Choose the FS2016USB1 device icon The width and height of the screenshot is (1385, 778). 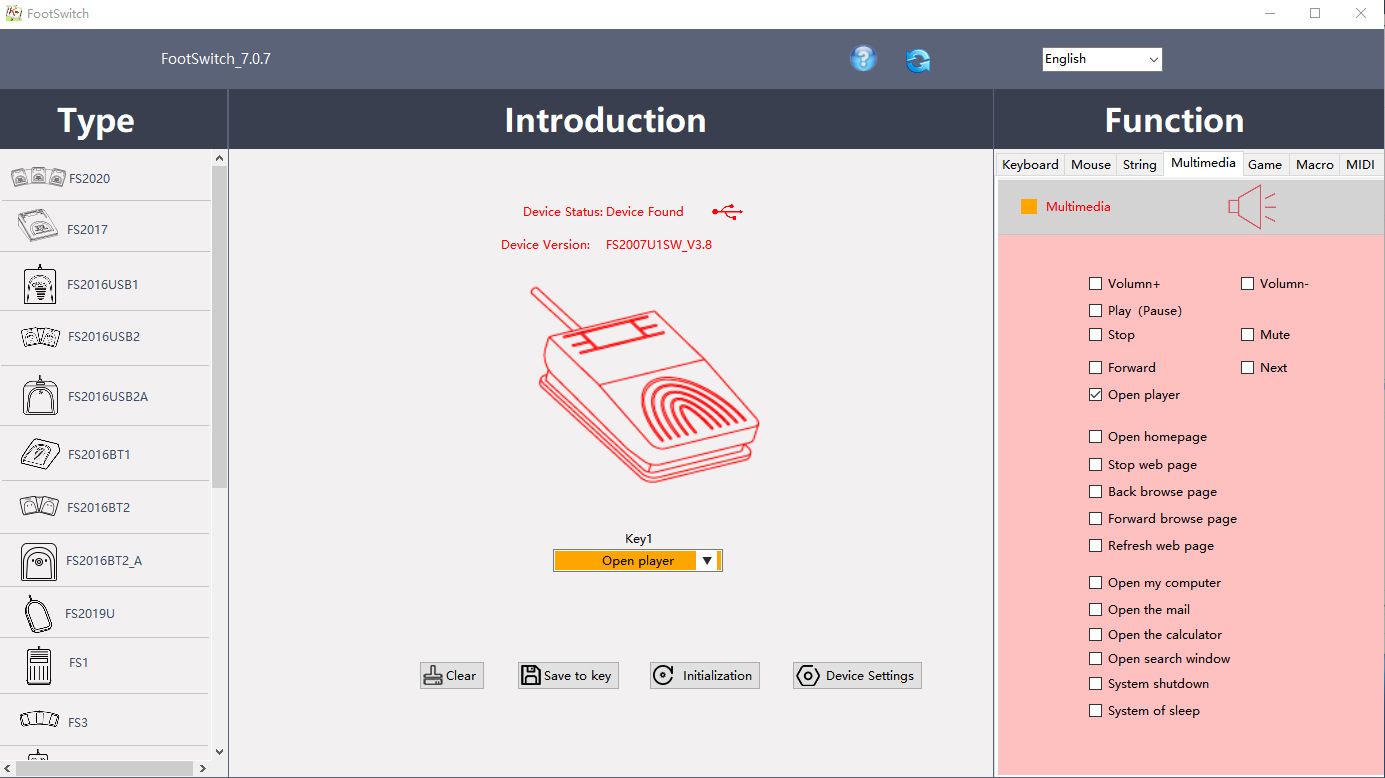point(40,284)
